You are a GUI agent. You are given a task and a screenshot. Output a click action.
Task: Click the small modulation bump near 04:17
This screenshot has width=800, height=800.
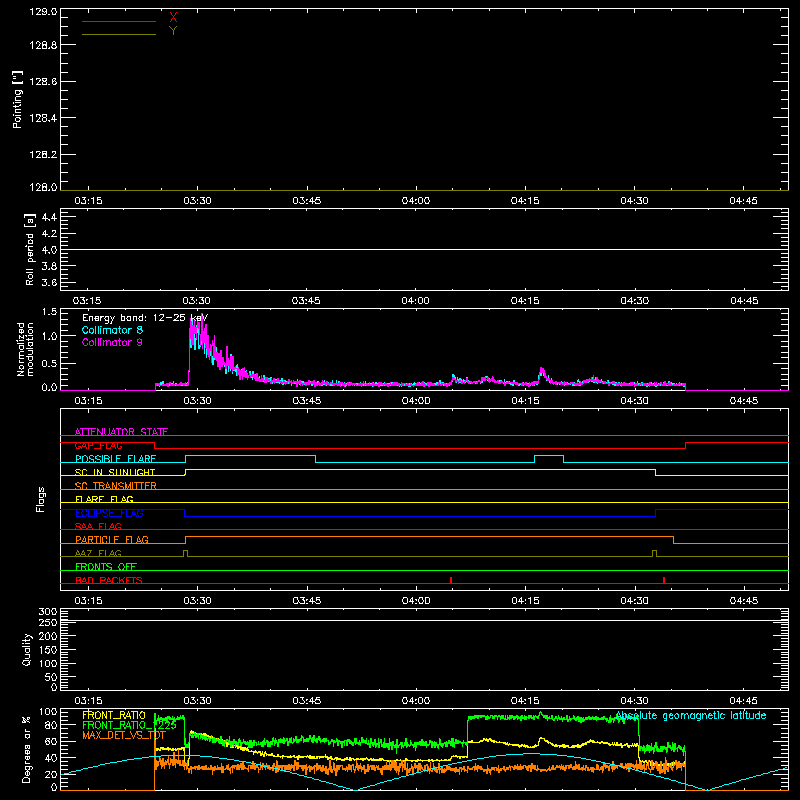point(542,373)
